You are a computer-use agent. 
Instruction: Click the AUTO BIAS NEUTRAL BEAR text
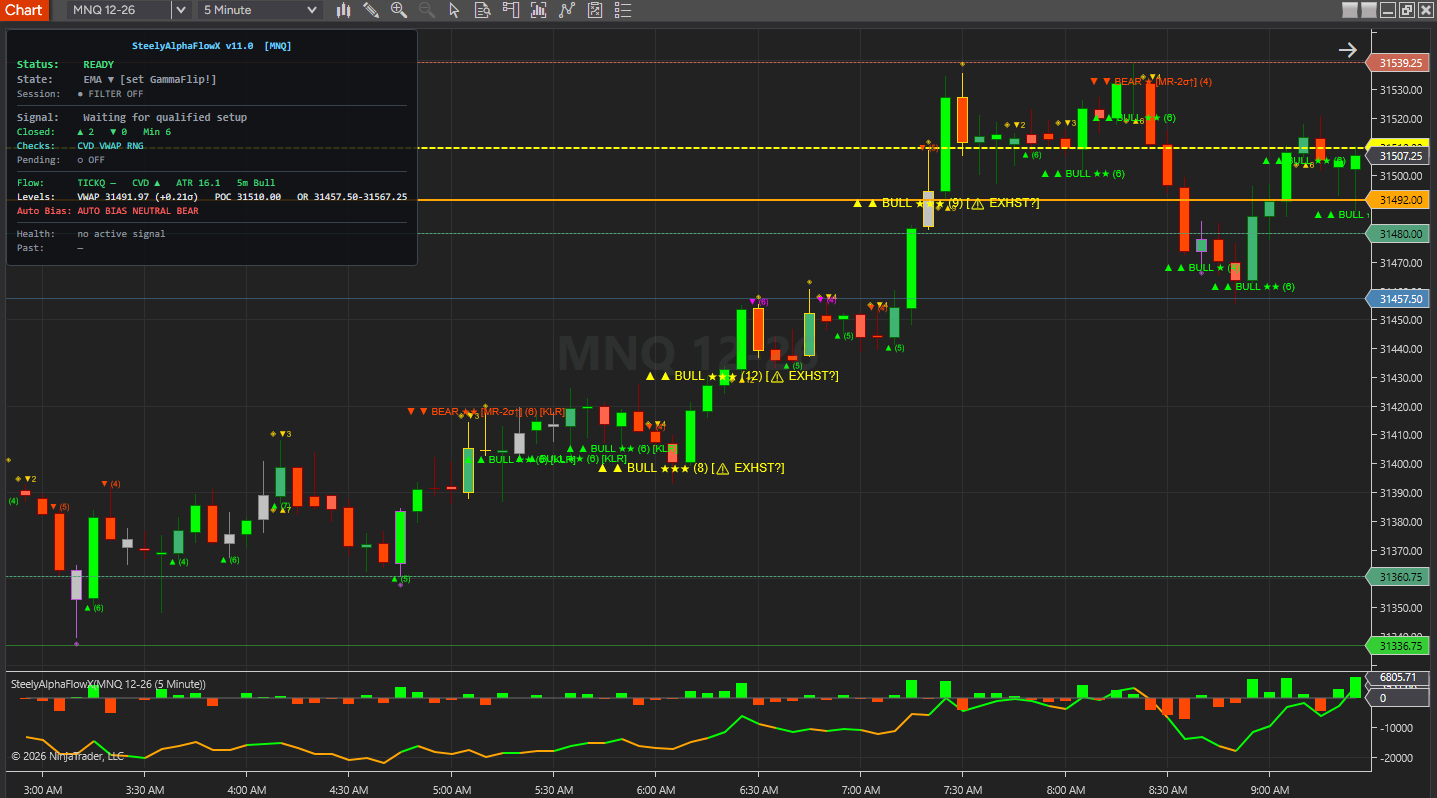tap(138, 211)
